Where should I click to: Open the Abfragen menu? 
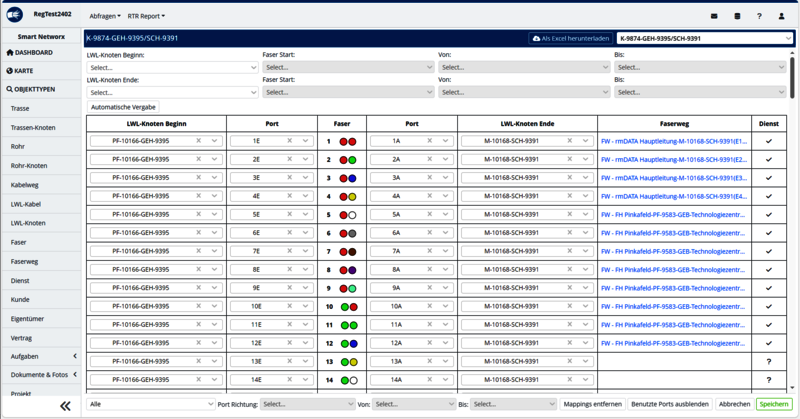click(x=105, y=16)
